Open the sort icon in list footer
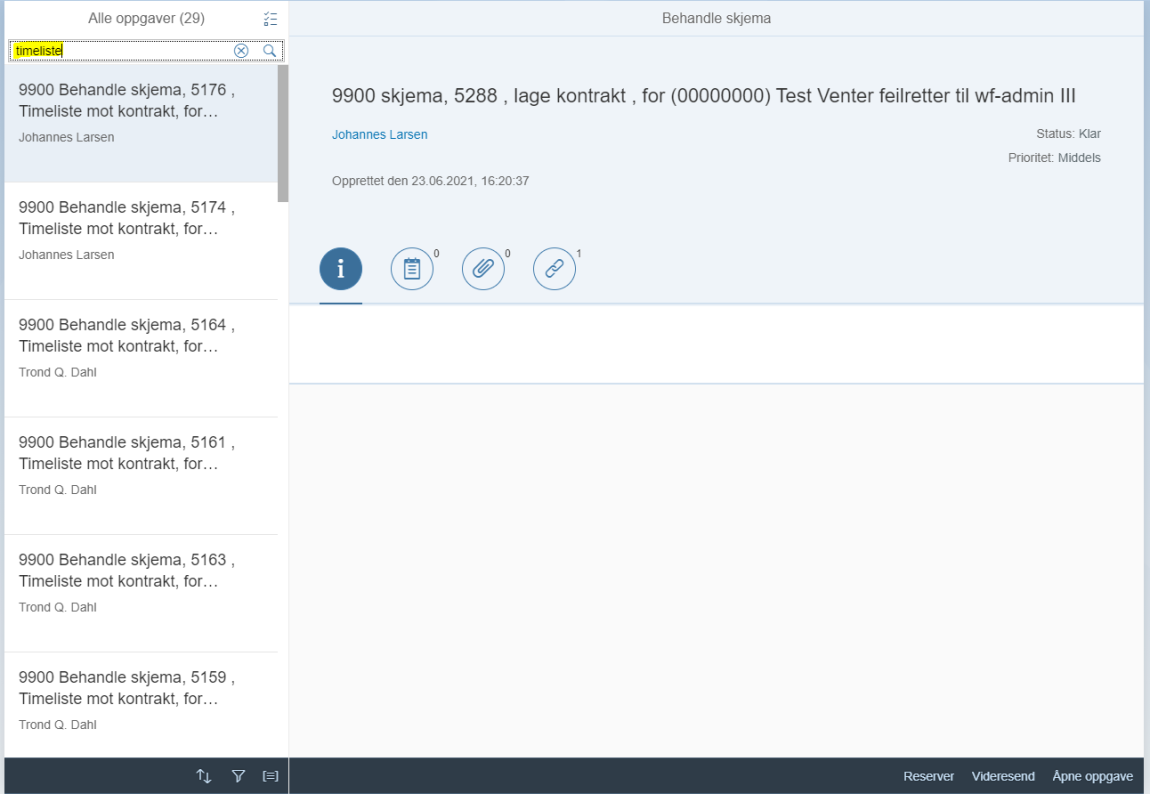 point(204,776)
